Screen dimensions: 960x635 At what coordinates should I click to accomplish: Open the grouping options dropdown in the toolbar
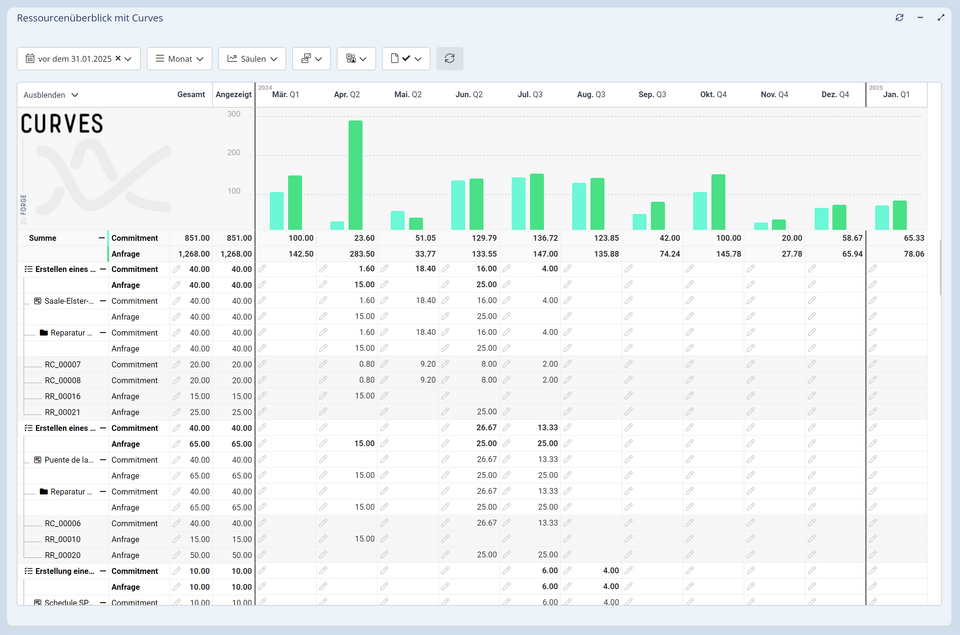pos(311,59)
